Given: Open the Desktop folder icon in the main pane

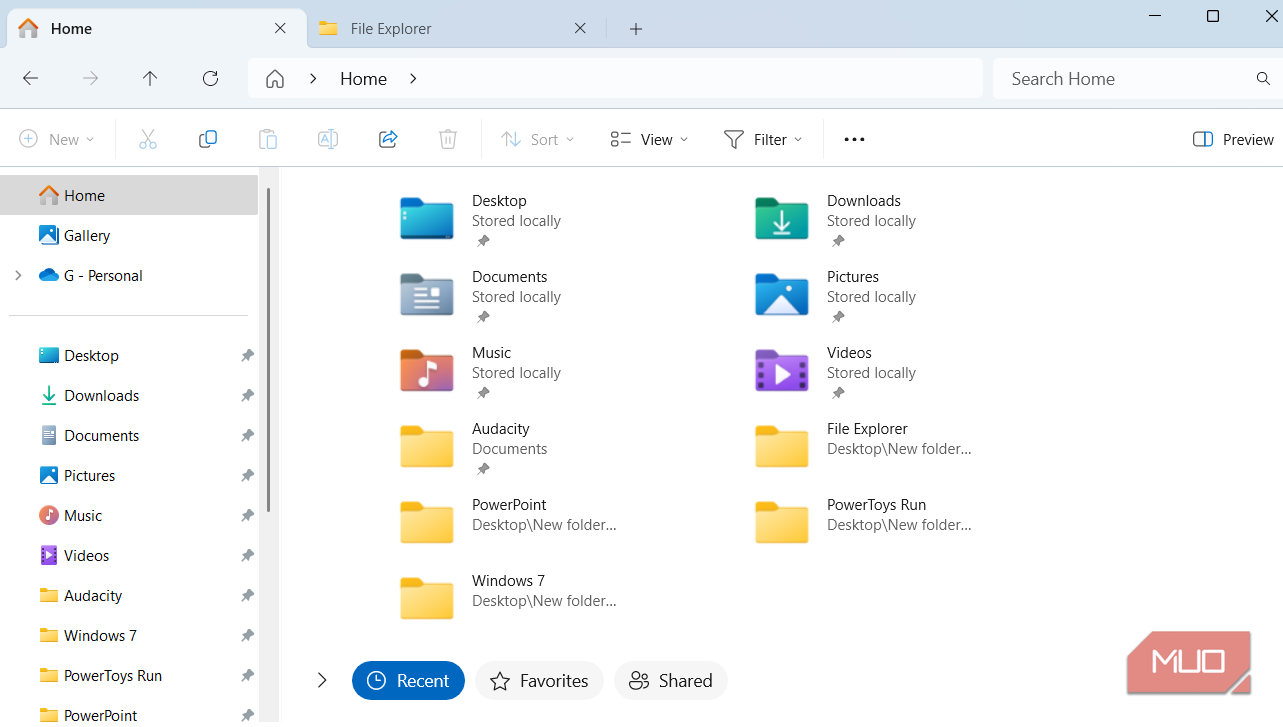Looking at the screenshot, I should pyautogui.click(x=427, y=219).
